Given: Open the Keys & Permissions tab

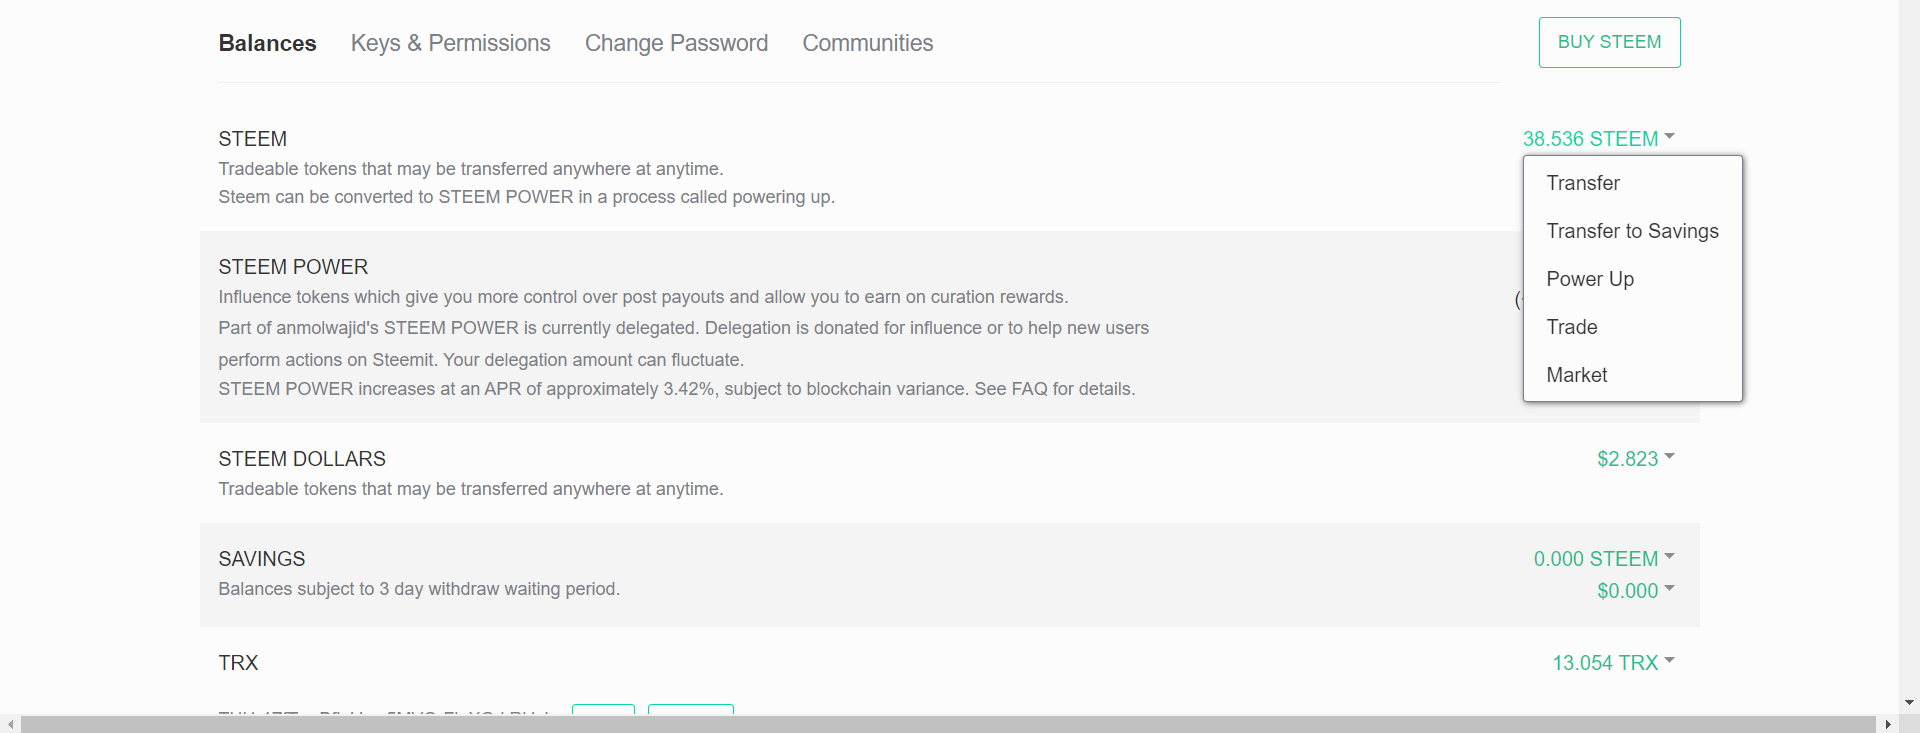Looking at the screenshot, I should (x=450, y=43).
